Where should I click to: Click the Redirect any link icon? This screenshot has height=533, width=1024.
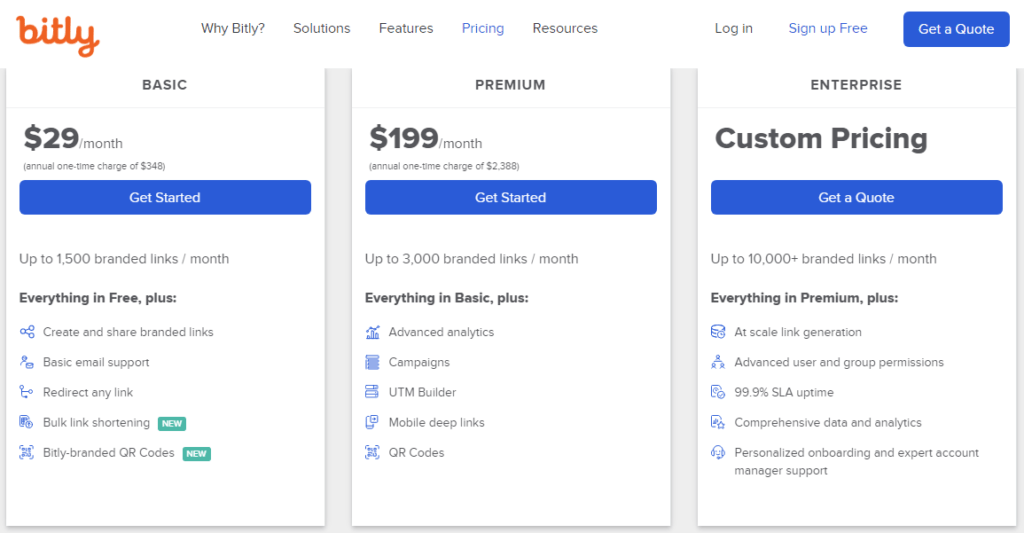click(x=27, y=392)
